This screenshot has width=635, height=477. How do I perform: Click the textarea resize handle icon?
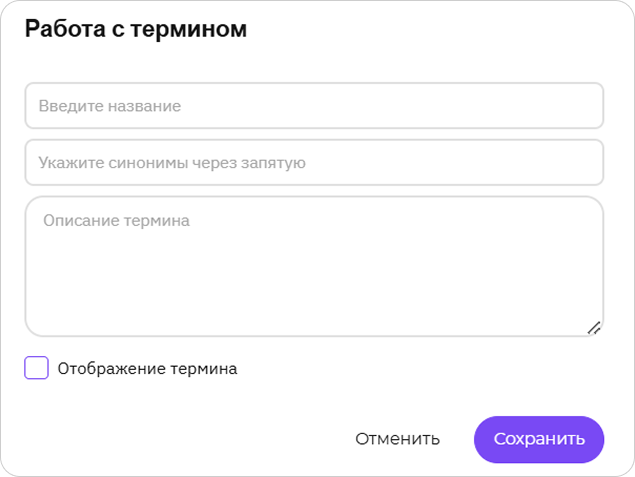click(594, 328)
